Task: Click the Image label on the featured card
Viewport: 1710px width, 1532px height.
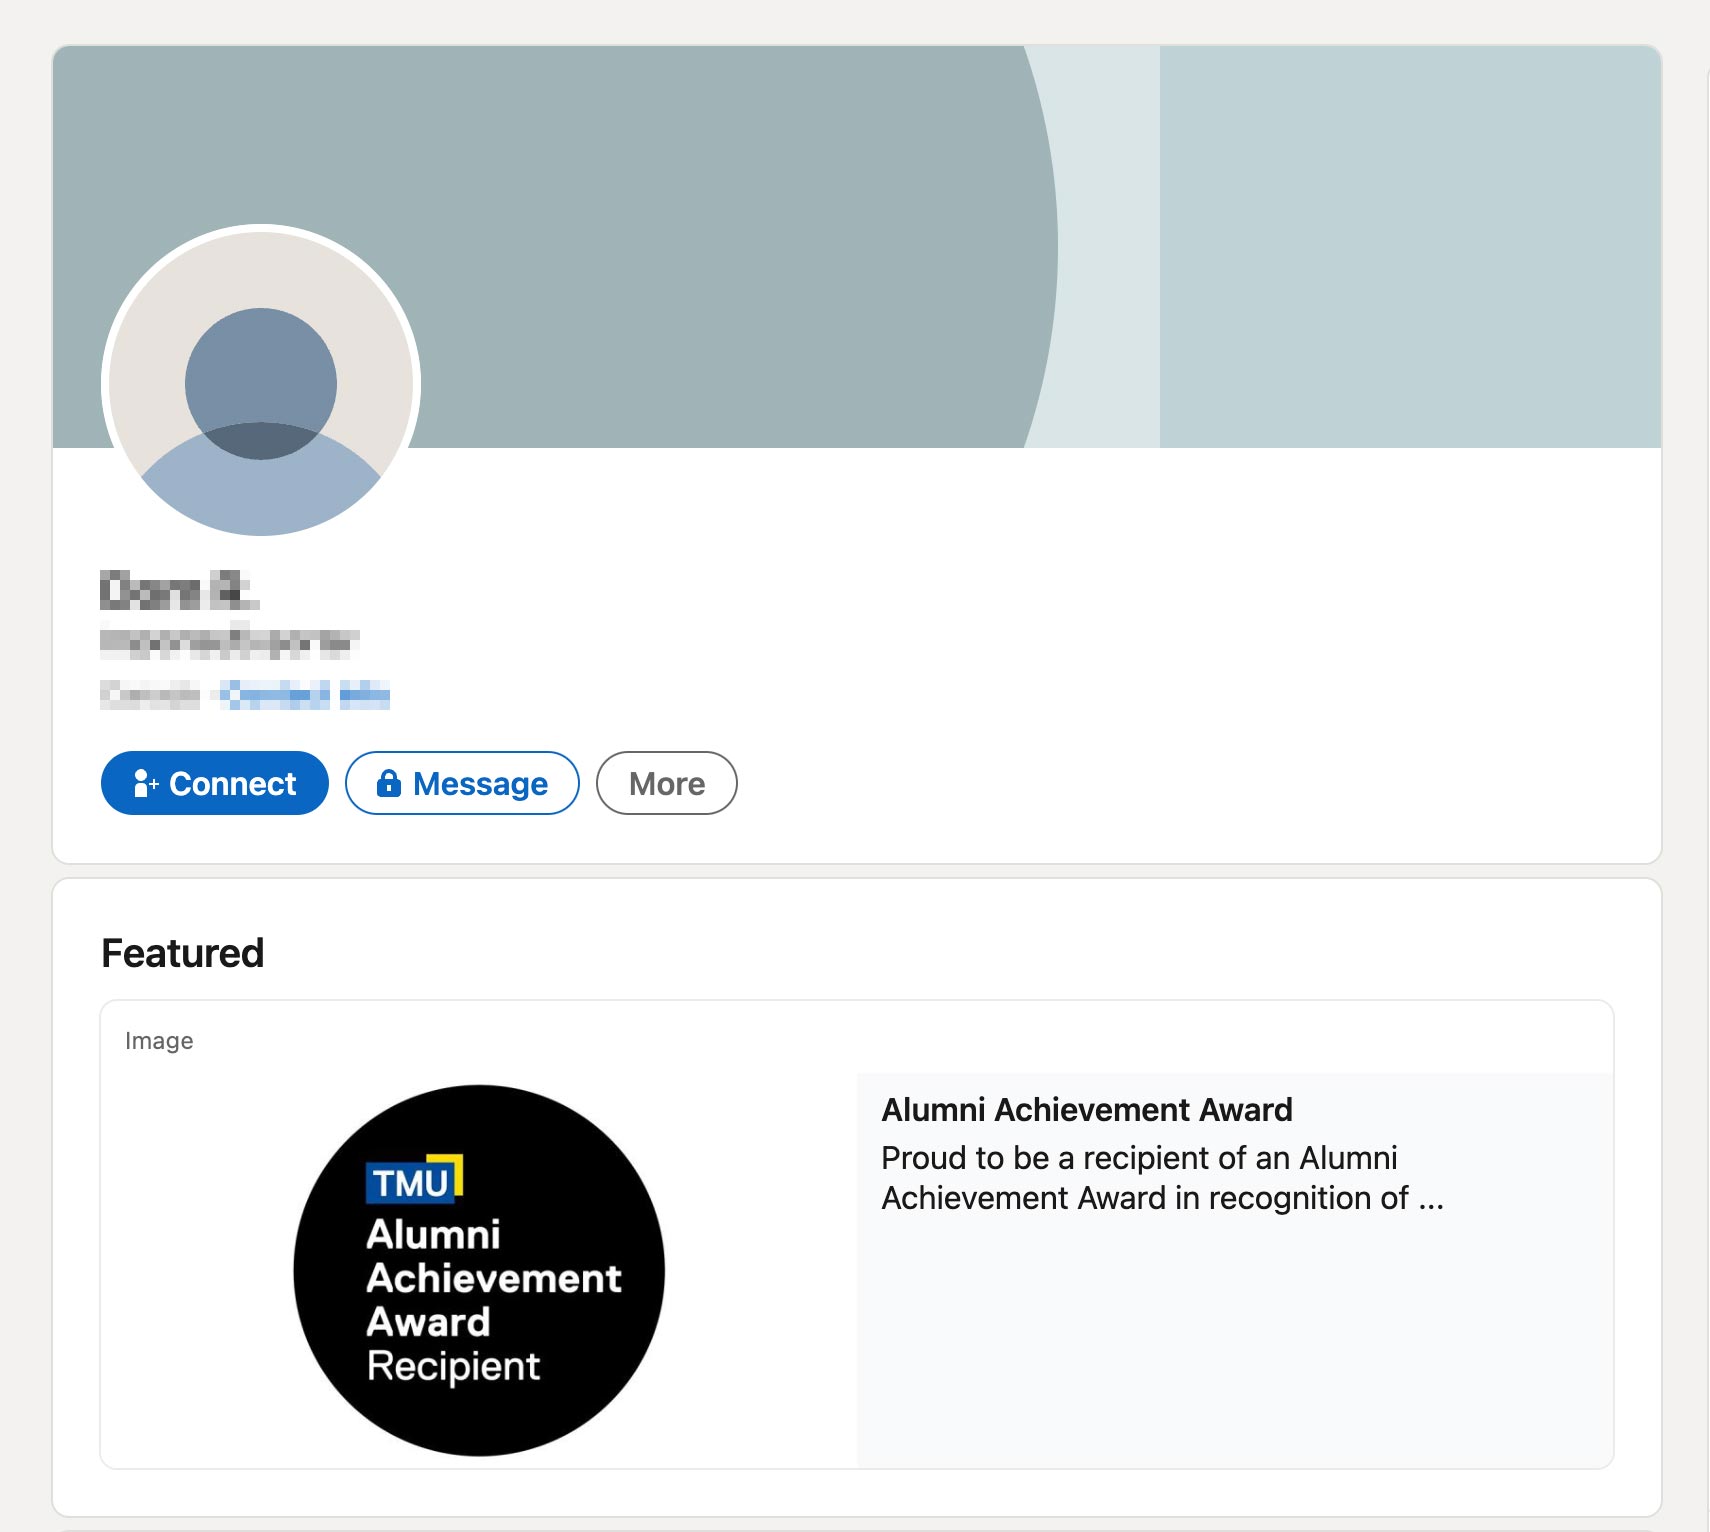Action: pos(159,1040)
